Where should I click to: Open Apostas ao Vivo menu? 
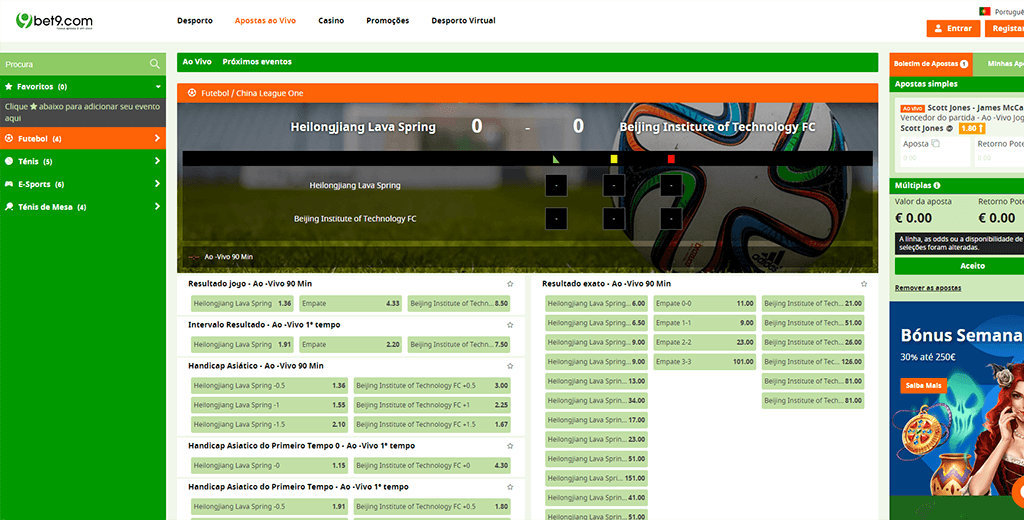coord(265,21)
